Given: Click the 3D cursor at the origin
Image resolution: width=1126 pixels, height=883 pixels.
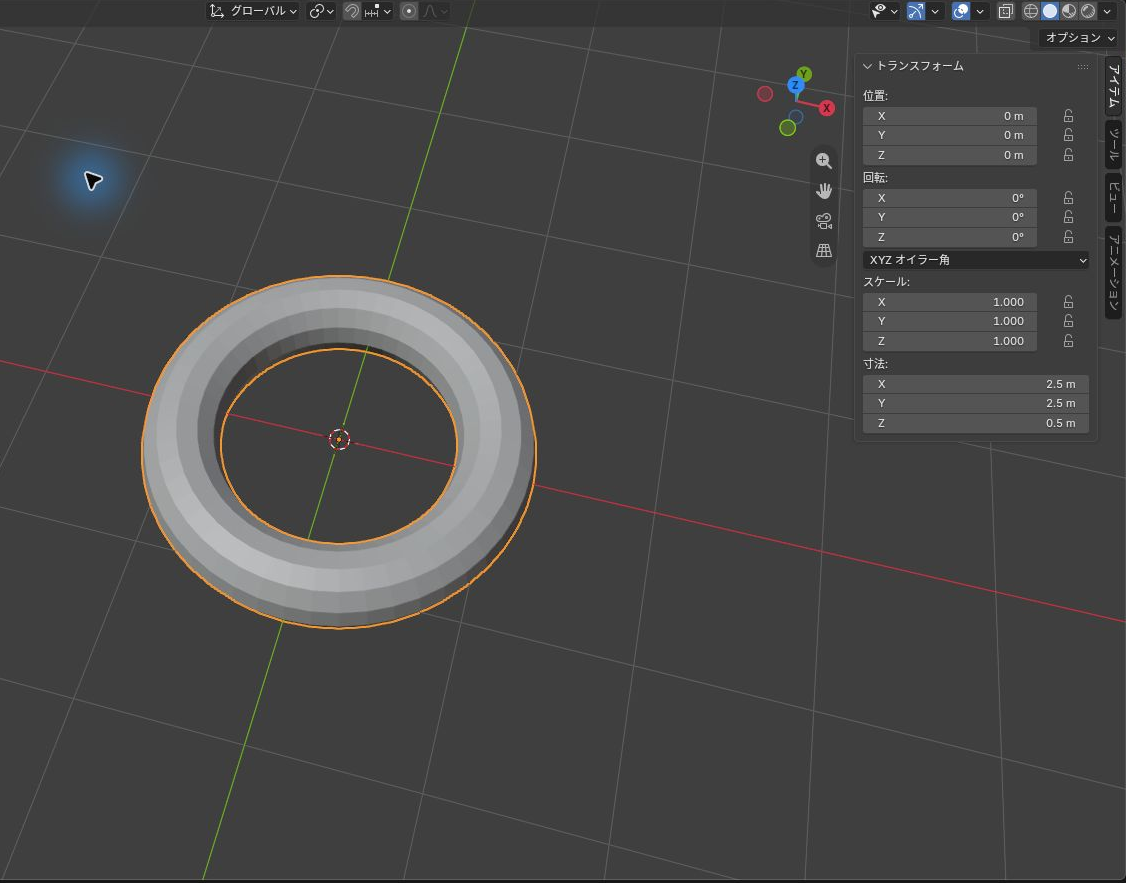Looking at the screenshot, I should 339,439.
